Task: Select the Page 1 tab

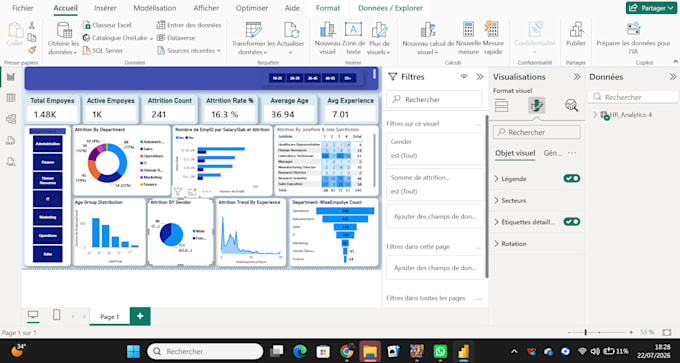Action: [109, 317]
